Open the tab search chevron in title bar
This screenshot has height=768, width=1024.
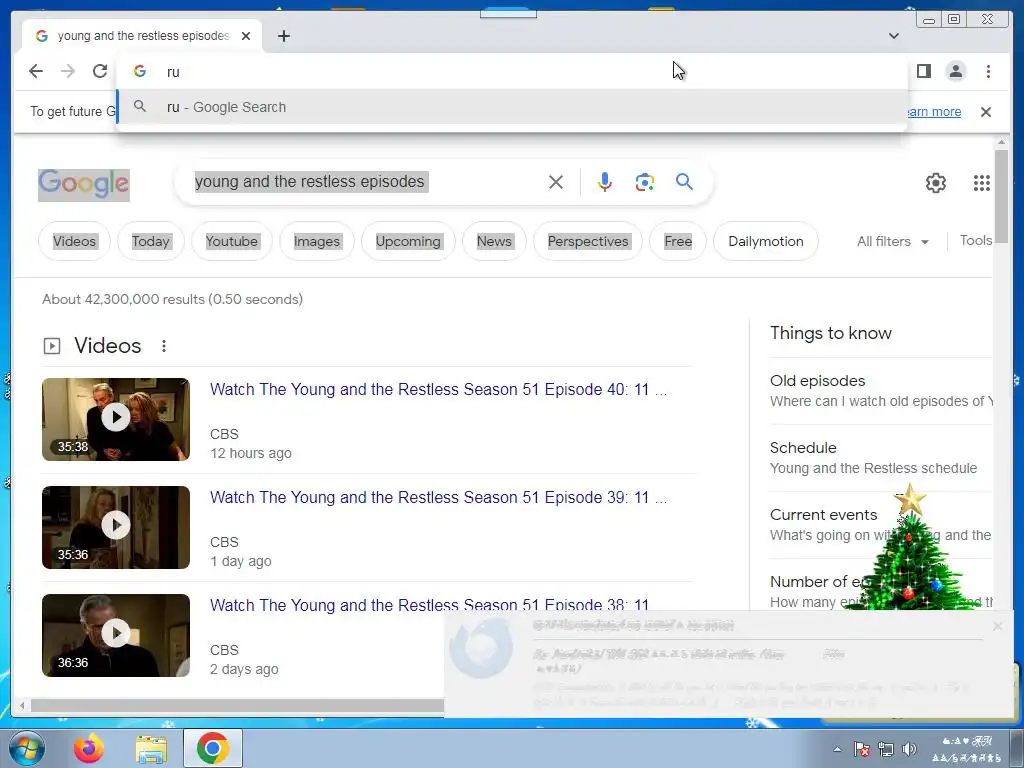click(893, 36)
